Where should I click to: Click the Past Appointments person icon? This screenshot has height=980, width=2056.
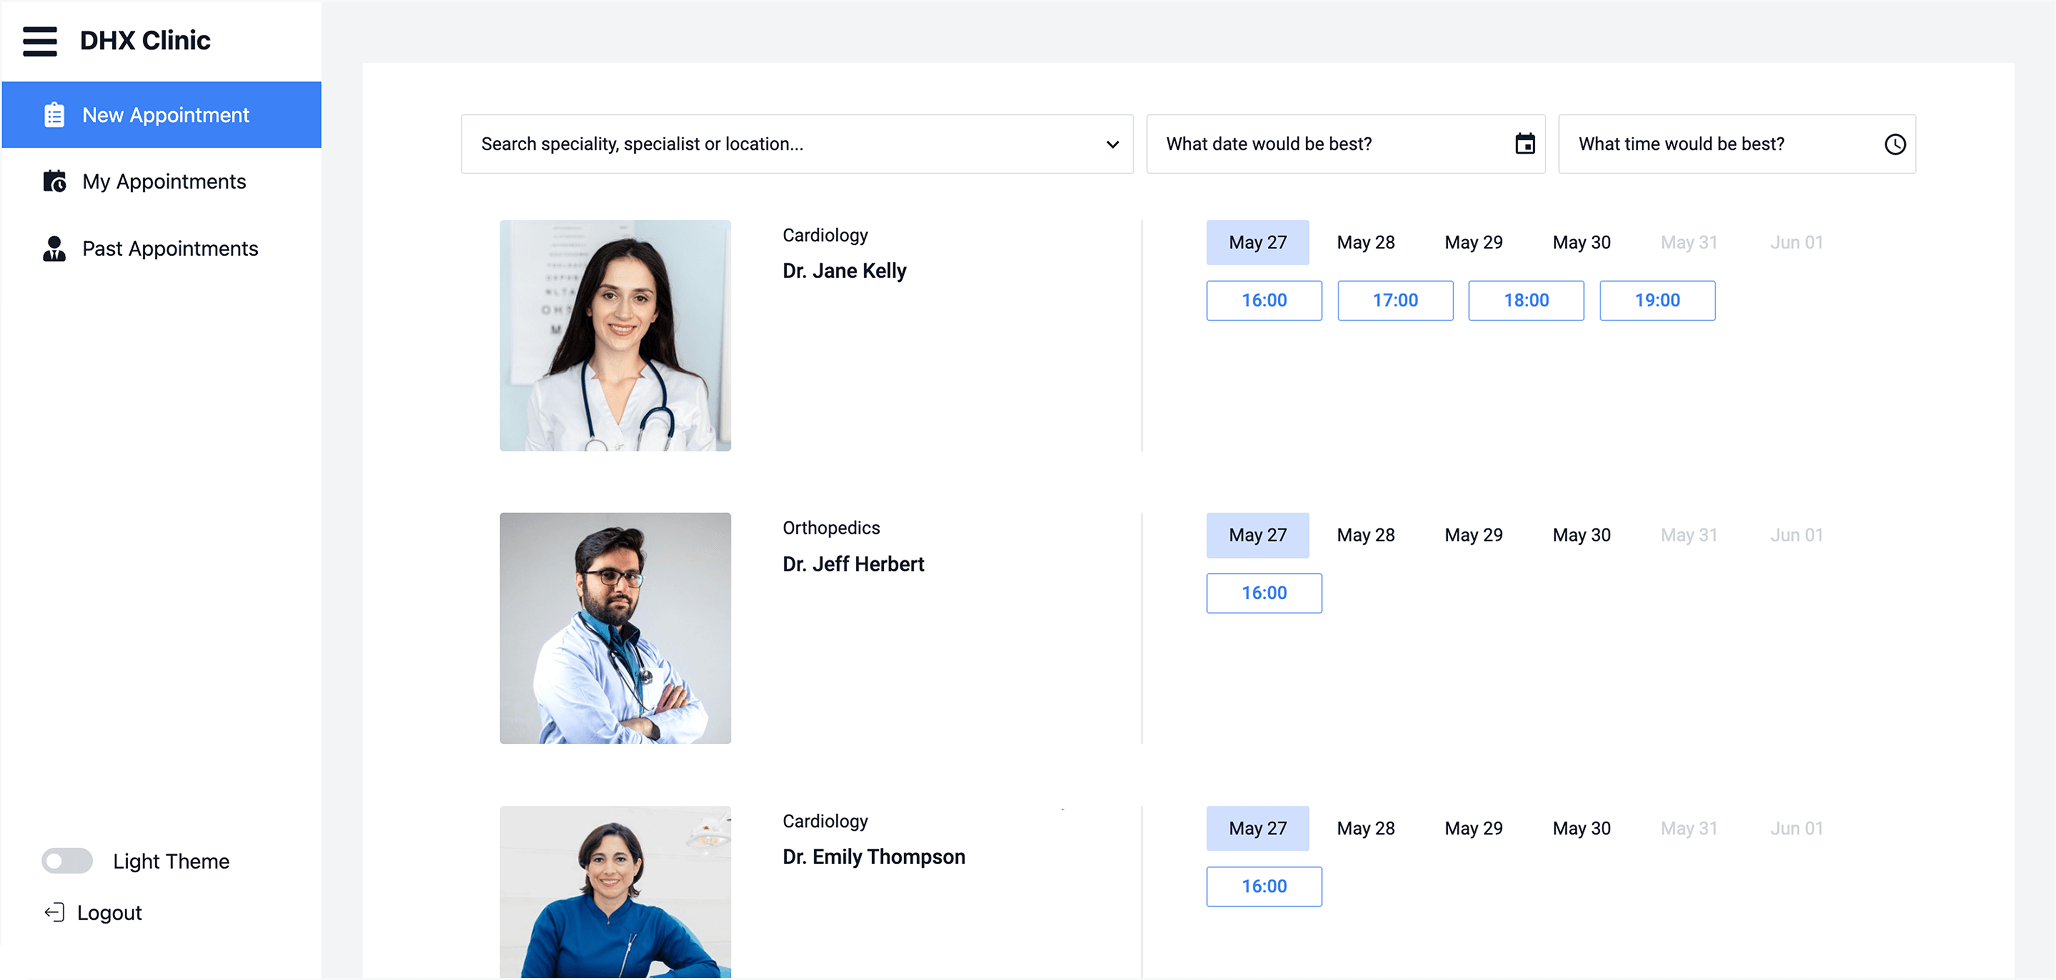pyautogui.click(x=55, y=248)
